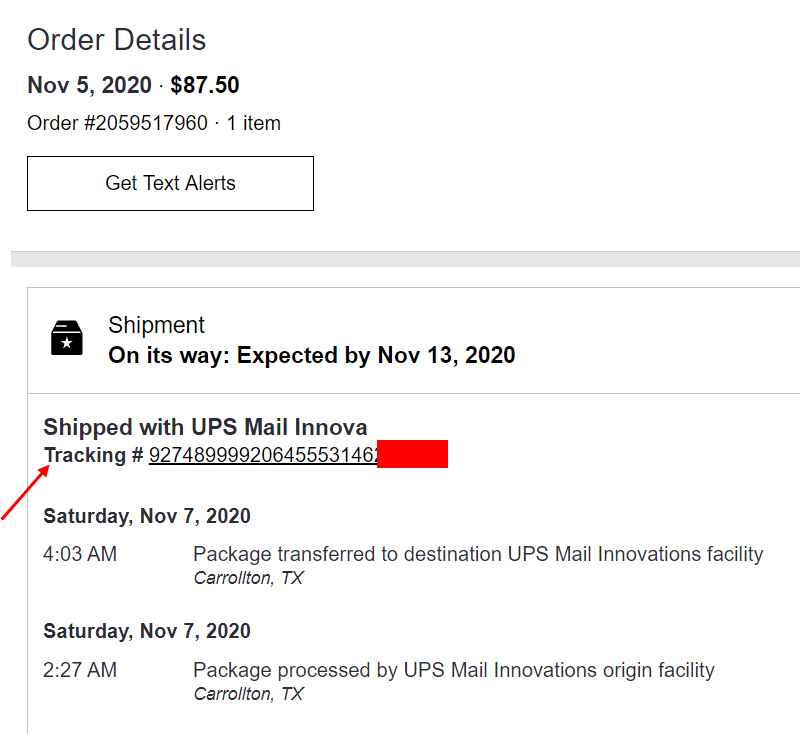Click the Shipment section label
Screen dimensions: 800x734
tap(156, 325)
